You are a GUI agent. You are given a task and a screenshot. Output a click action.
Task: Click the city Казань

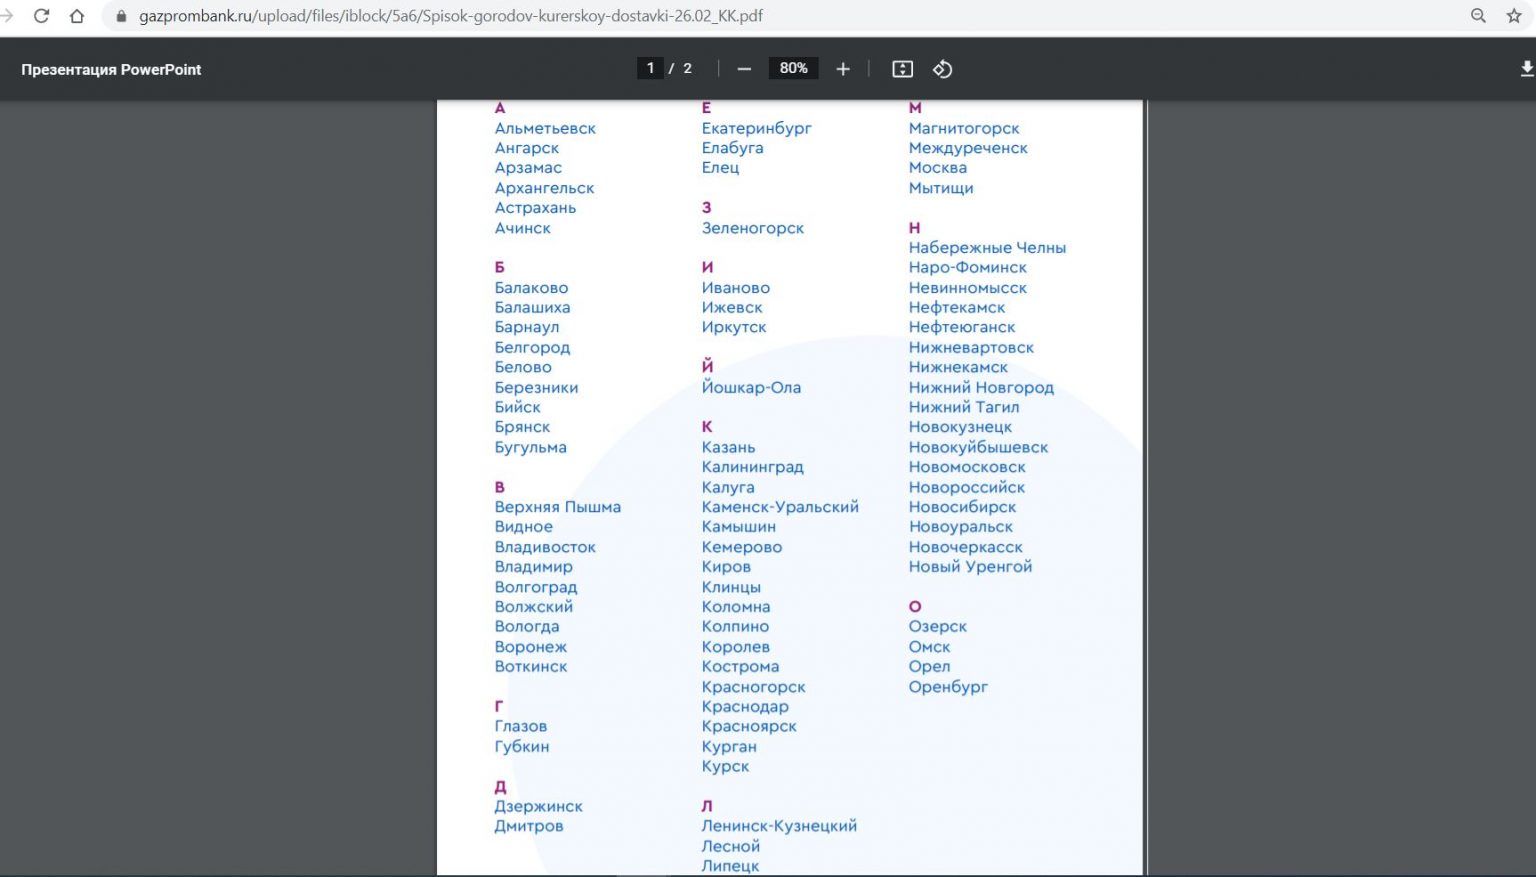click(x=728, y=447)
